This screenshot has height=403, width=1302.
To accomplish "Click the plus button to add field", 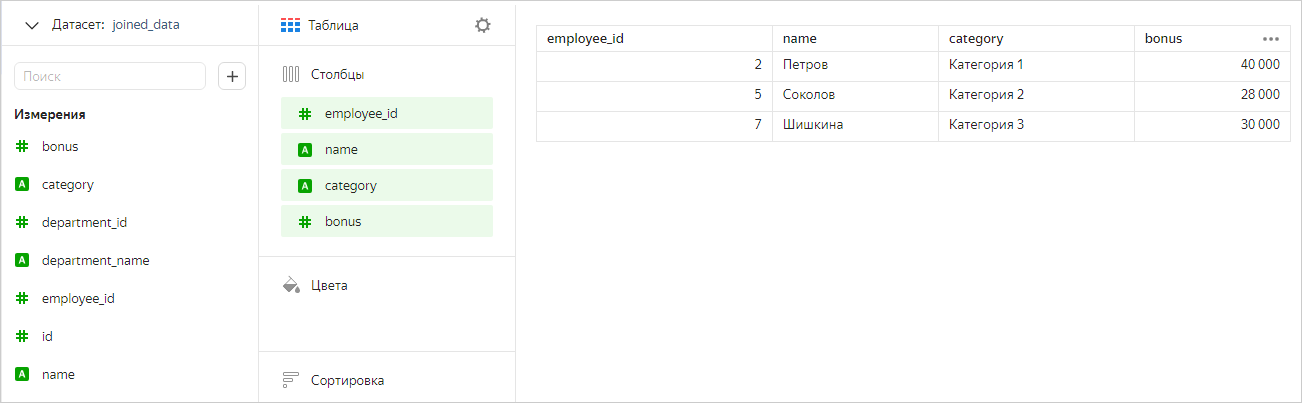I will pos(232,76).
